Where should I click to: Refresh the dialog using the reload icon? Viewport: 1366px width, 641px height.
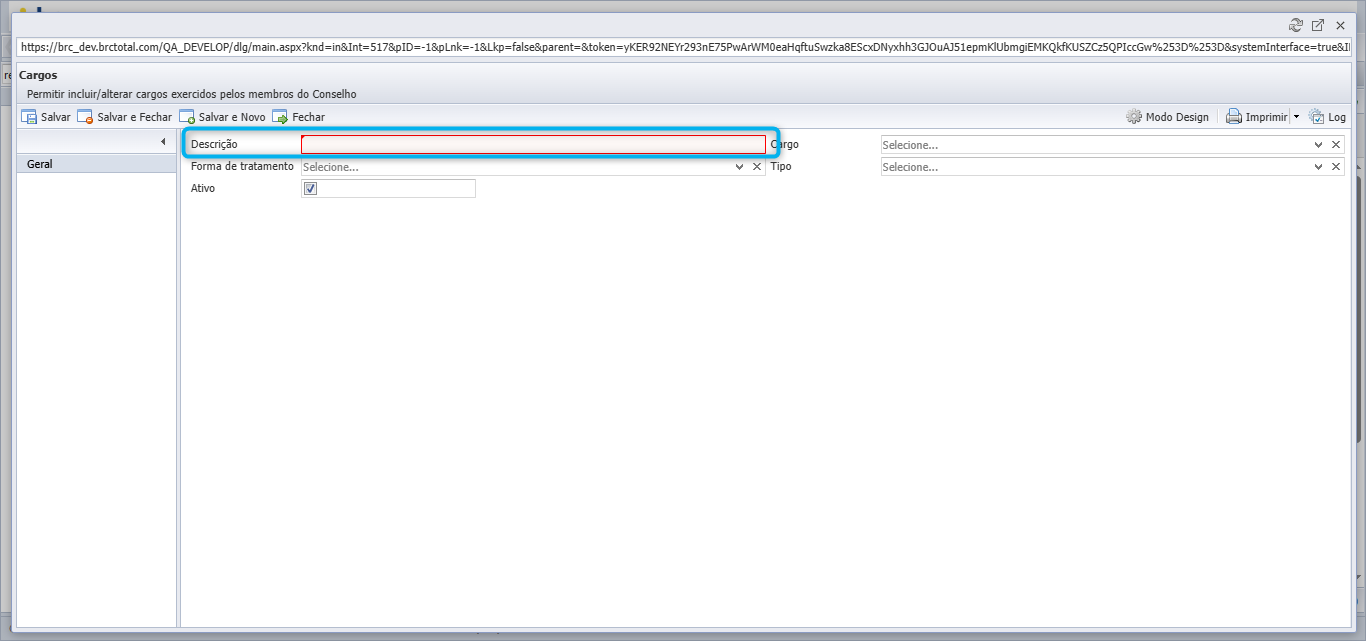point(1296,25)
